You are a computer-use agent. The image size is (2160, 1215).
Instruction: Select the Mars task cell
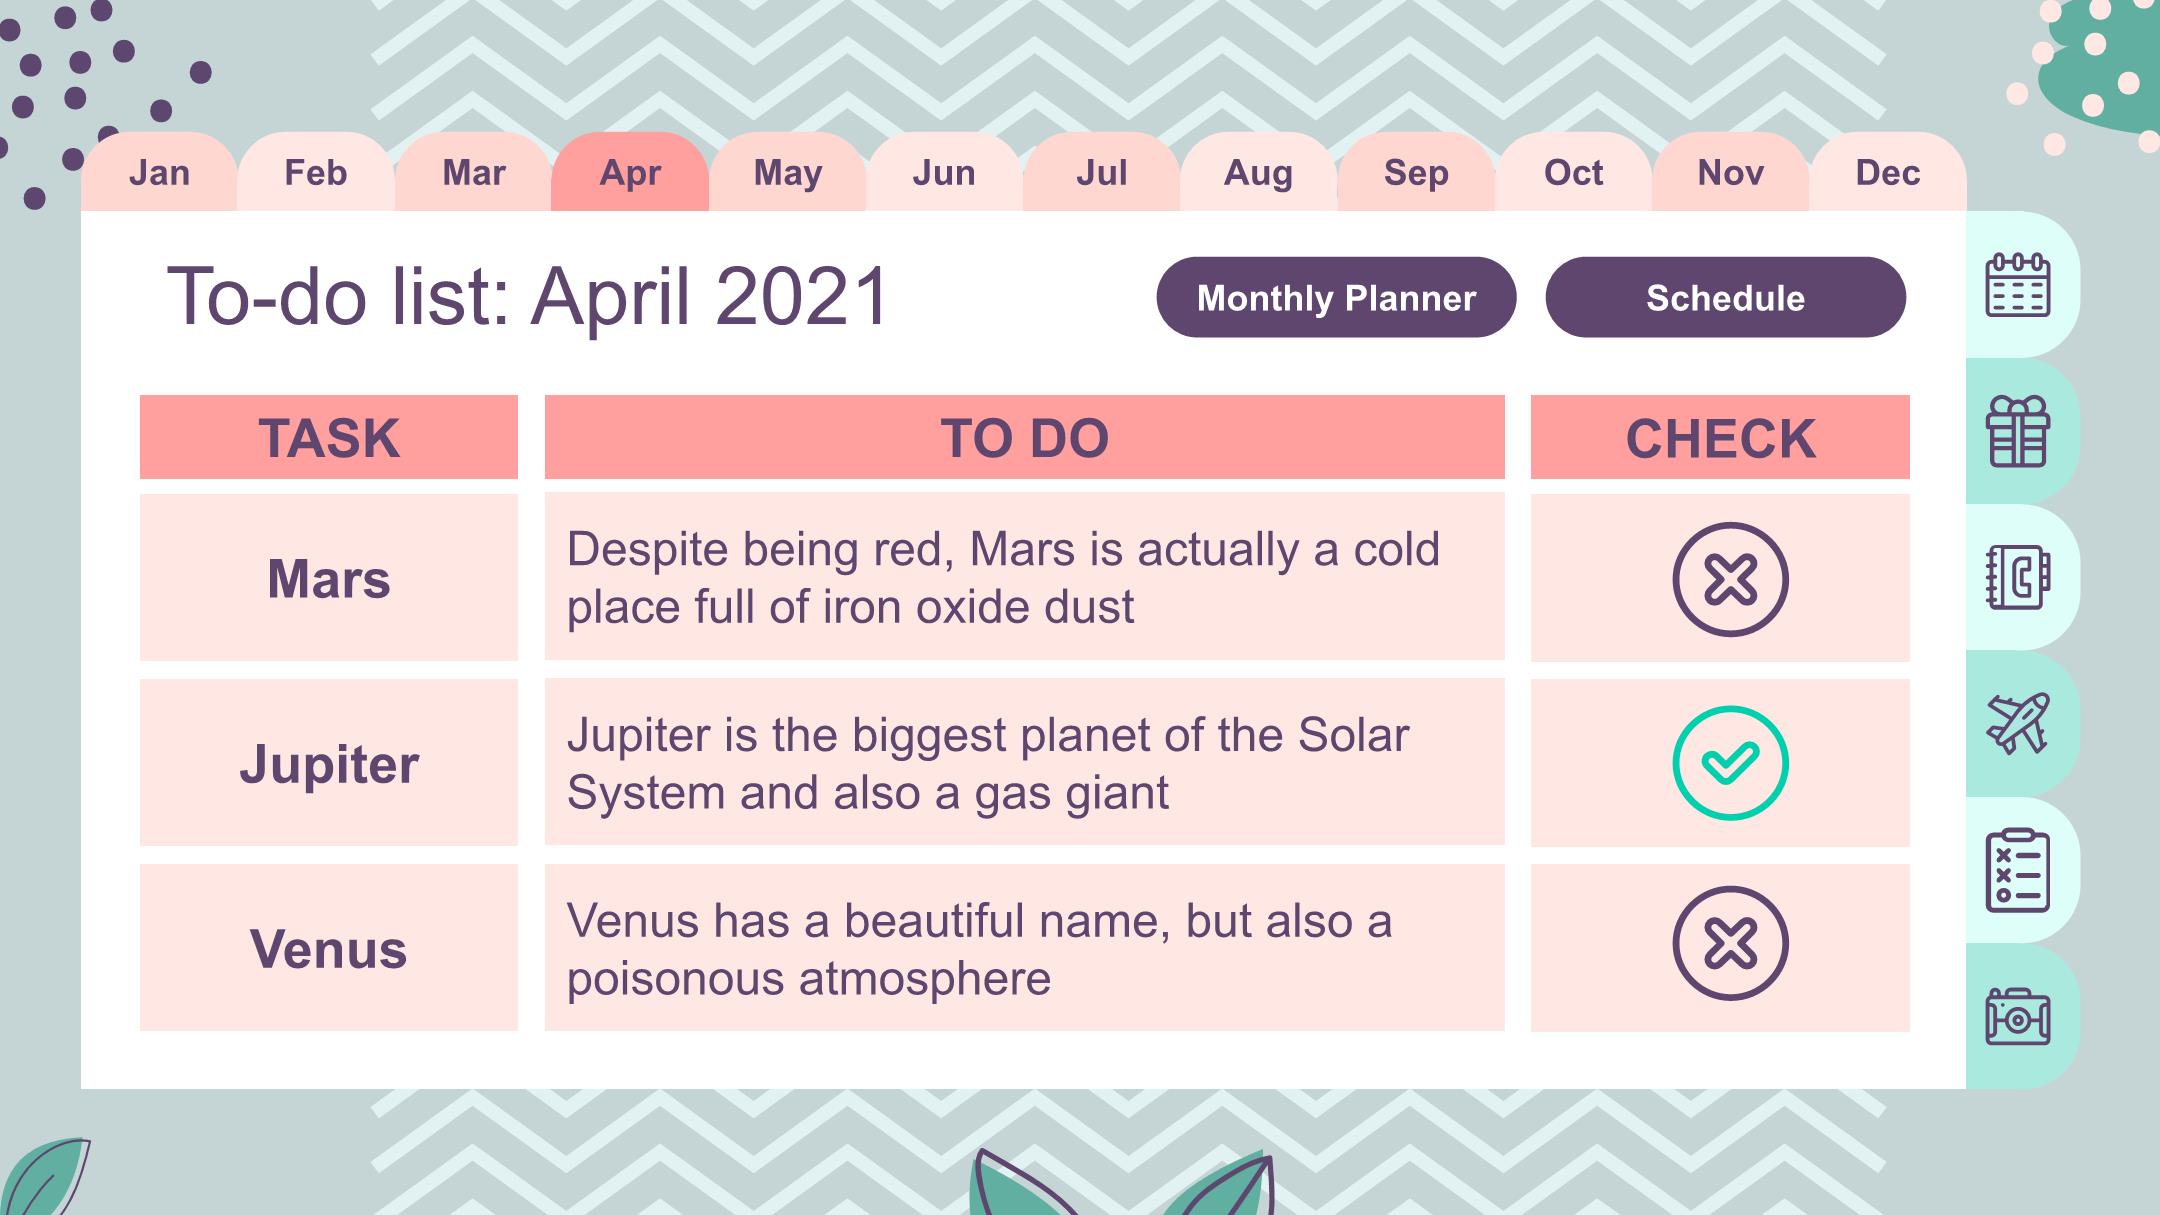329,577
